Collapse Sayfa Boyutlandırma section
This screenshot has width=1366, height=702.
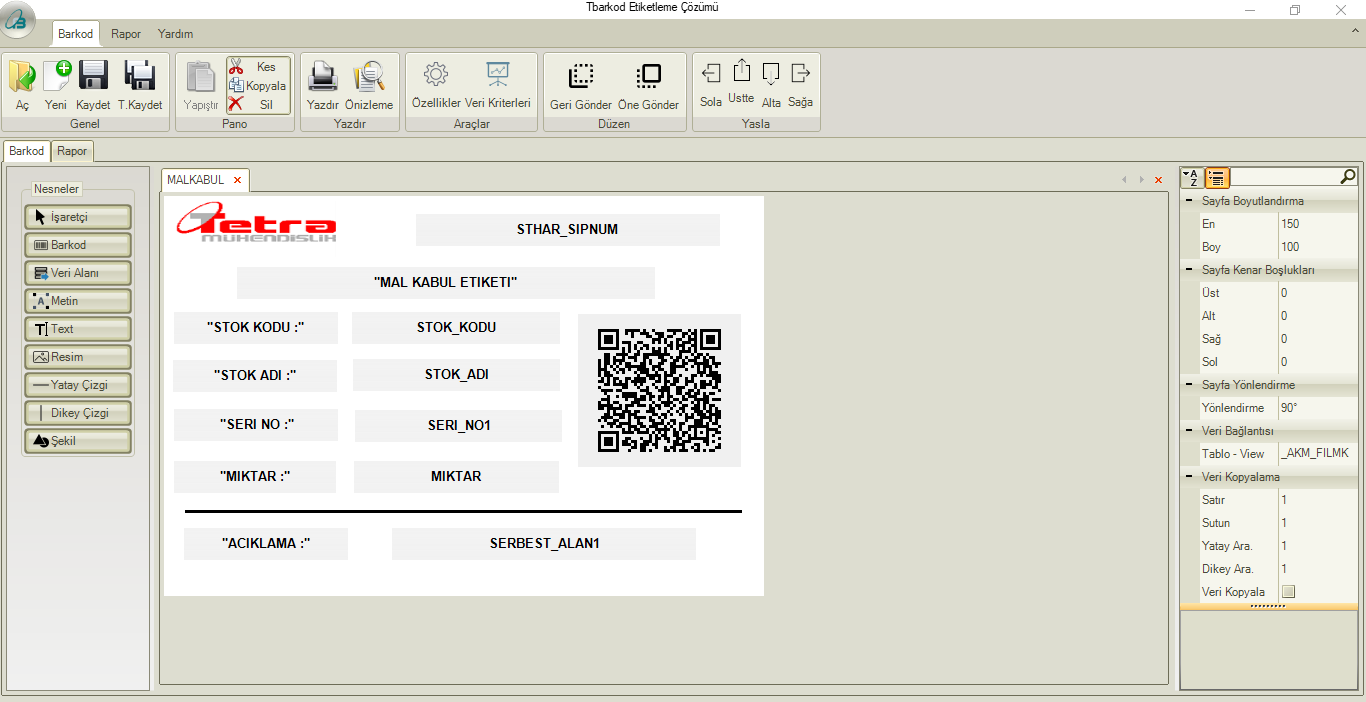pyautogui.click(x=1189, y=201)
